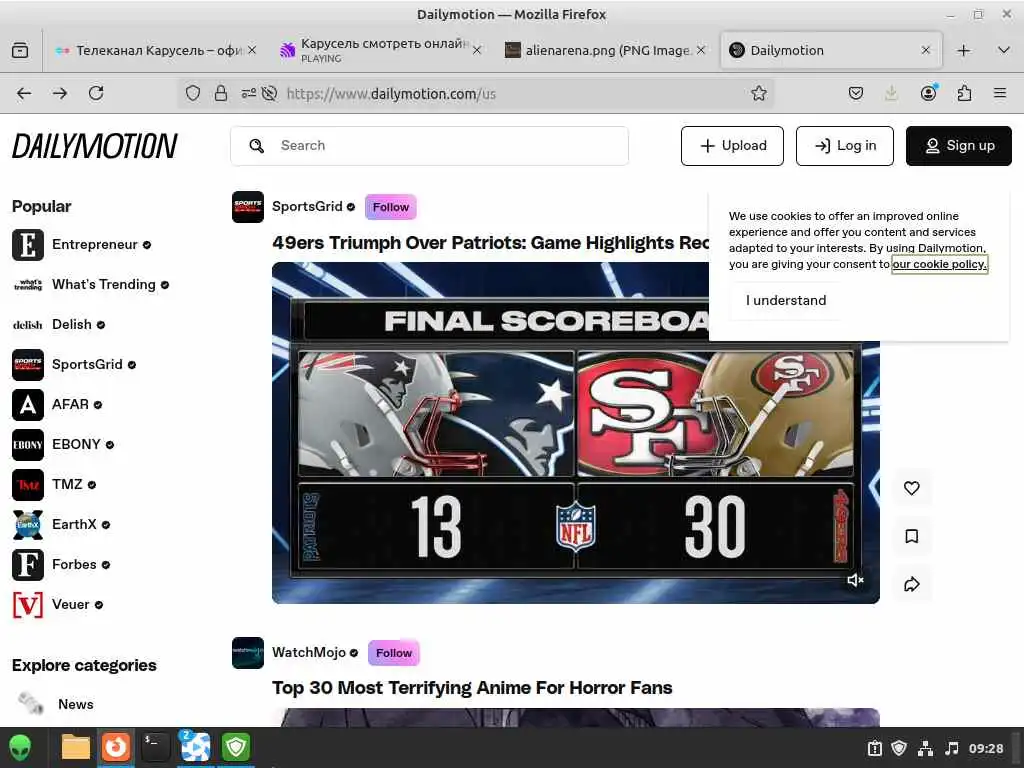Click the Sign up button

click(959, 146)
